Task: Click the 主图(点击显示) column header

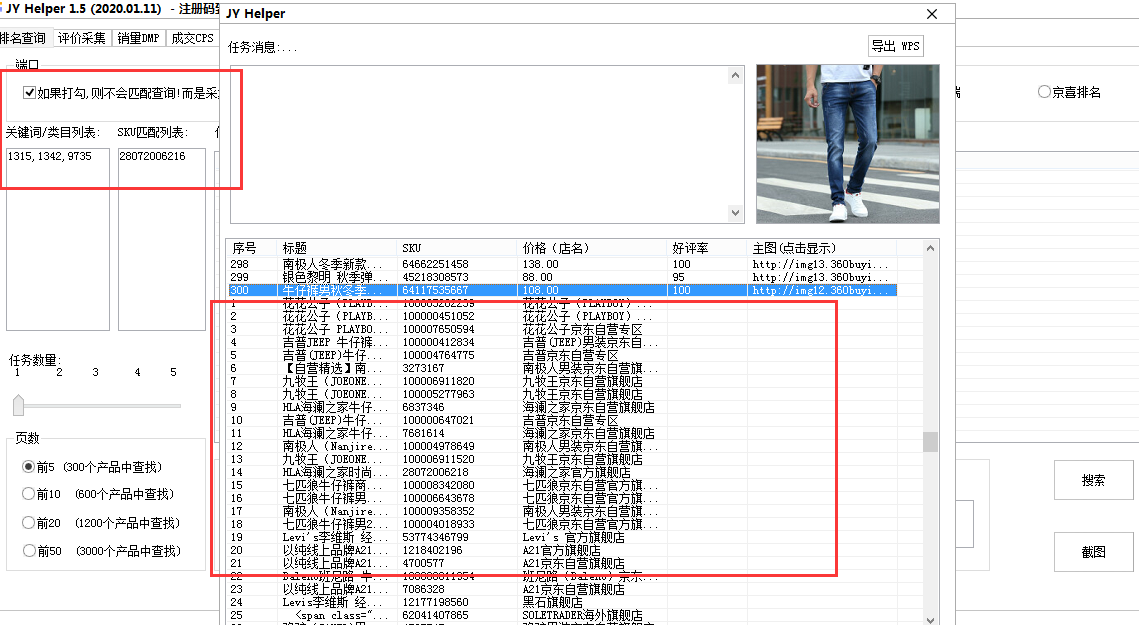Action: [822, 248]
